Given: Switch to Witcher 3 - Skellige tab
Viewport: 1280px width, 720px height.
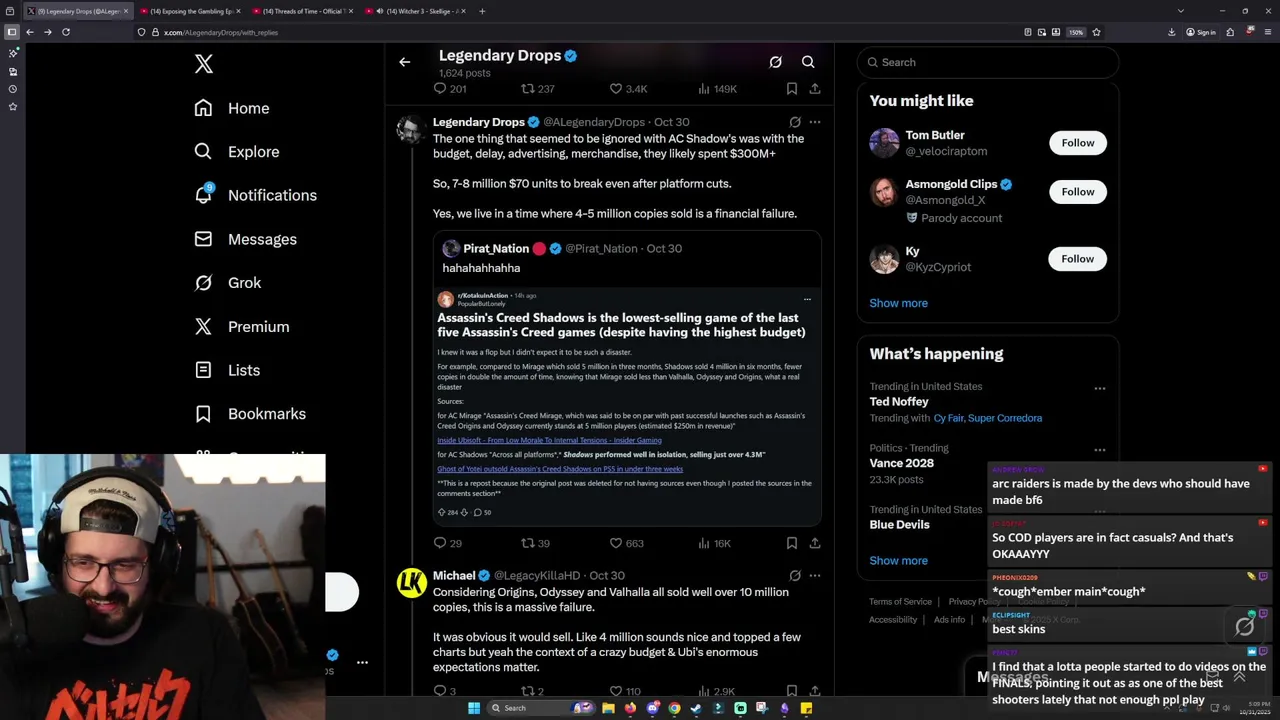Looking at the screenshot, I should point(415,11).
